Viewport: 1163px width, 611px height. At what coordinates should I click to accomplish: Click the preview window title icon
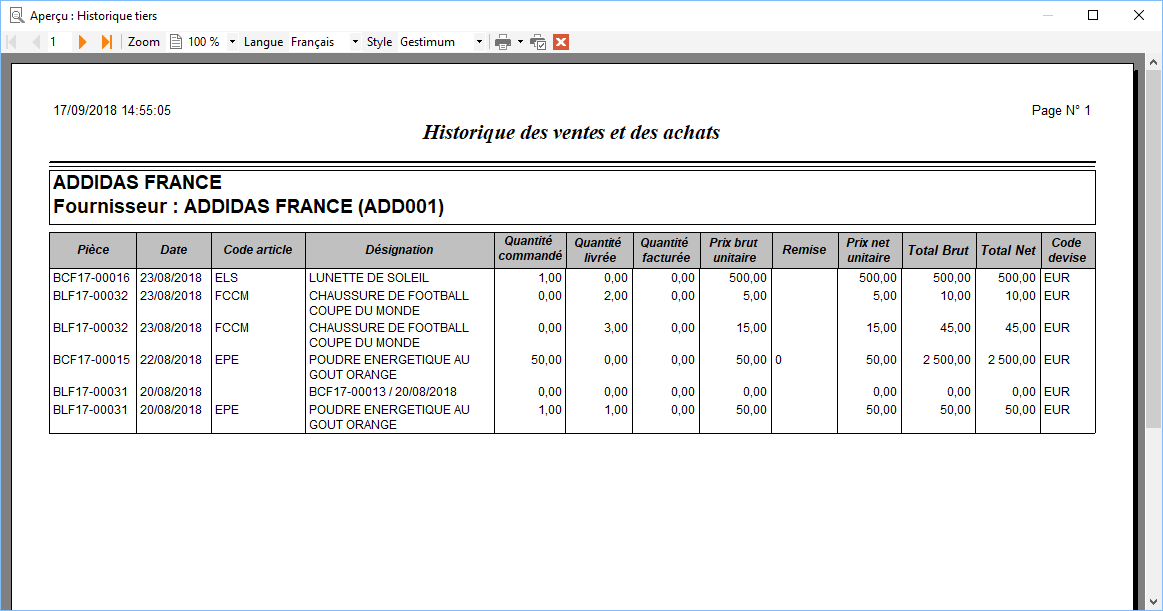tap(16, 16)
